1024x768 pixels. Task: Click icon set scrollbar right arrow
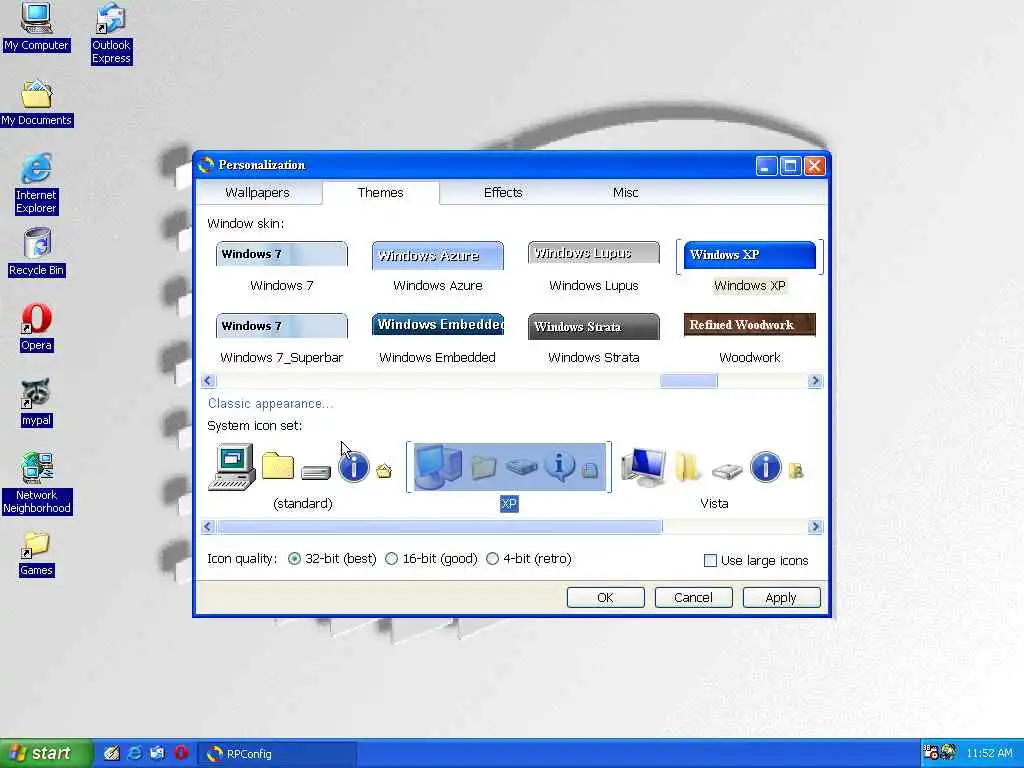815,526
